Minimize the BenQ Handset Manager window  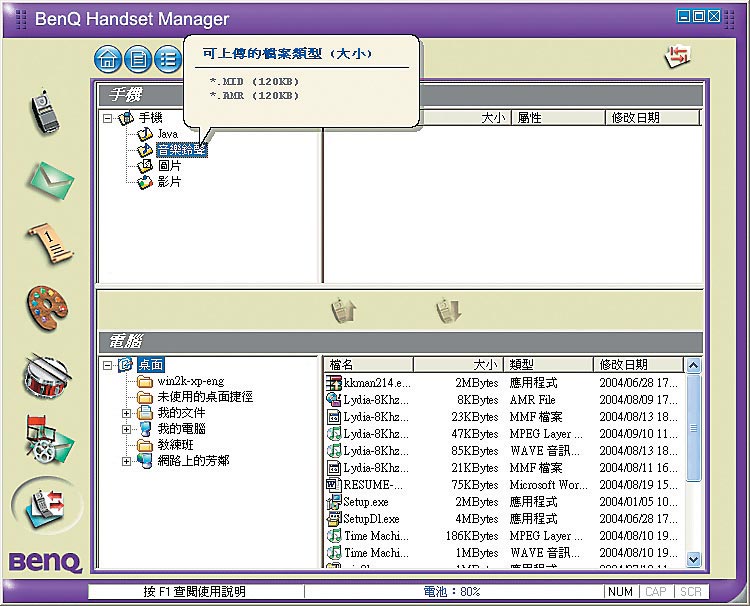point(684,17)
